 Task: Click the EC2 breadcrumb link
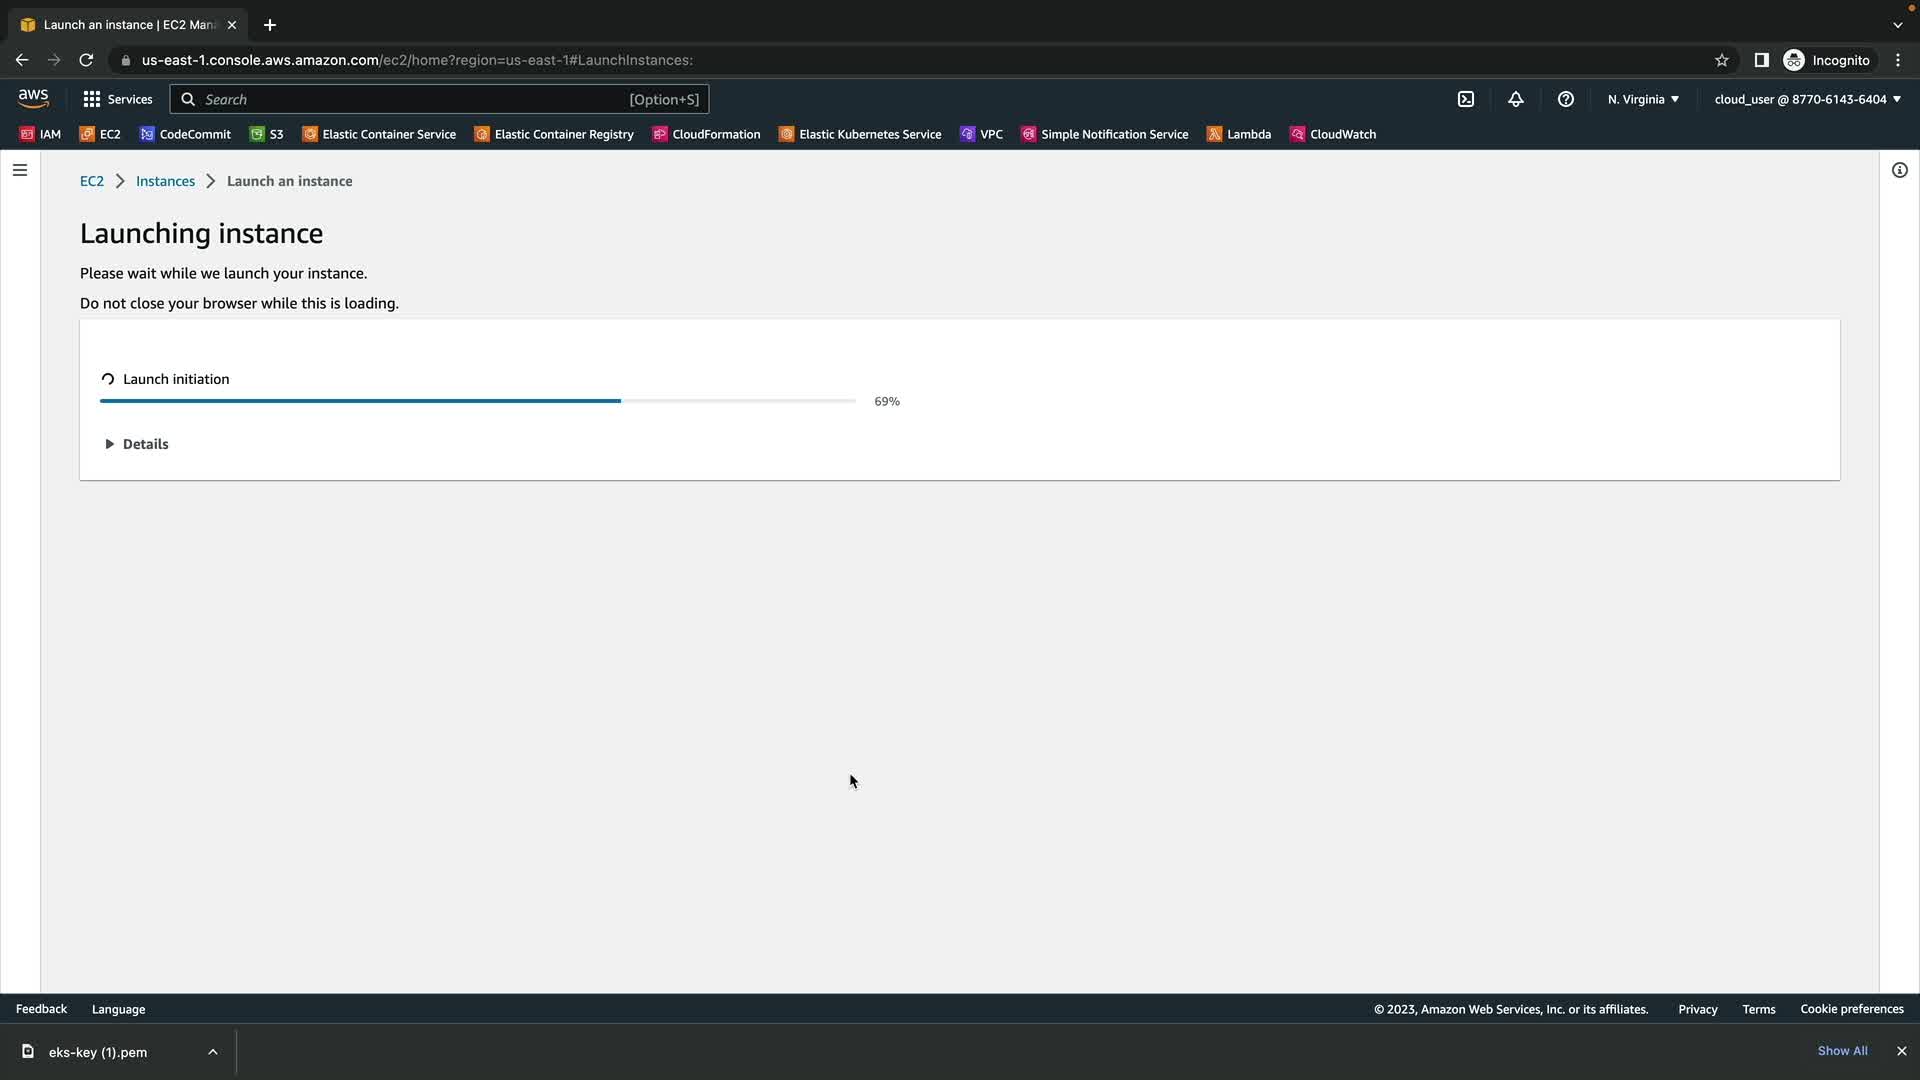(91, 181)
